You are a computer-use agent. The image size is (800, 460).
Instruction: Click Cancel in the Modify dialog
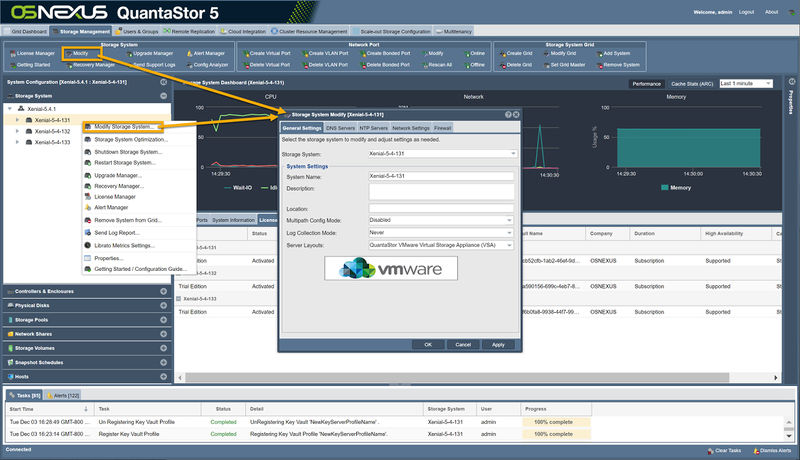click(463, 345)
